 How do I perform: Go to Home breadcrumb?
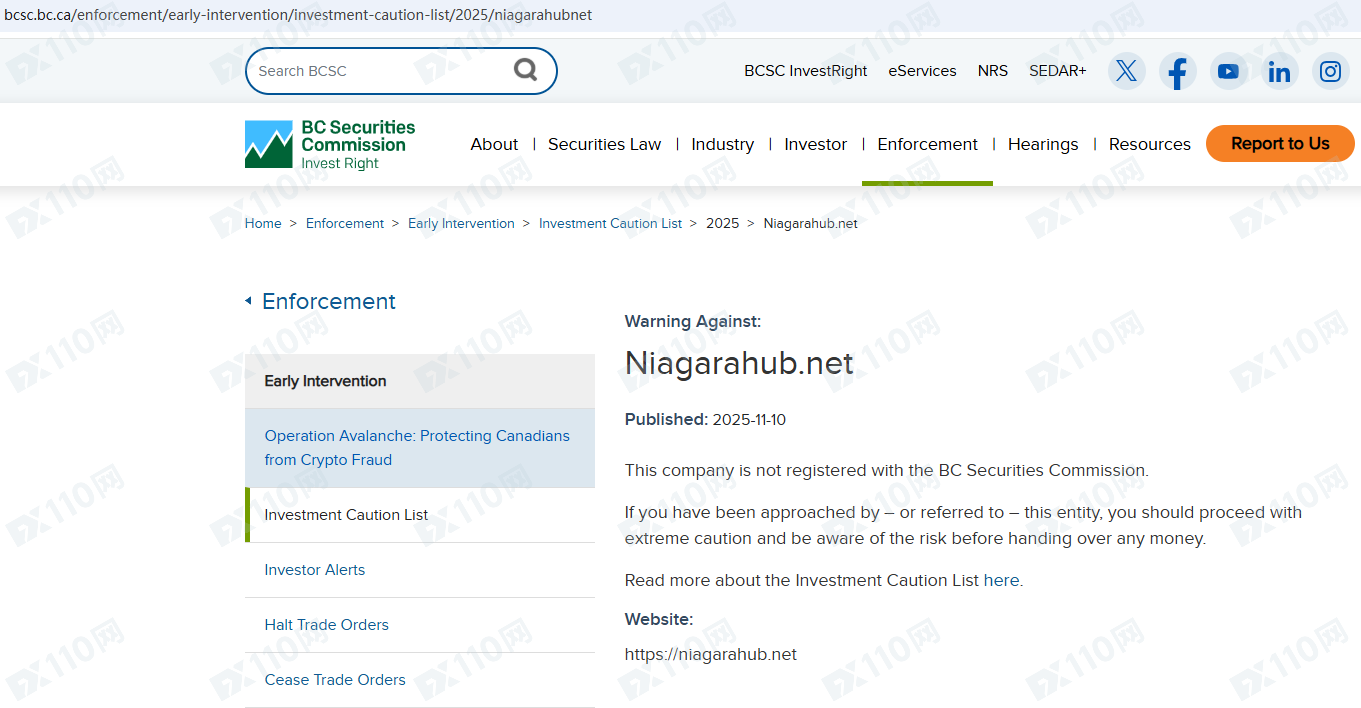click(263, 223)
